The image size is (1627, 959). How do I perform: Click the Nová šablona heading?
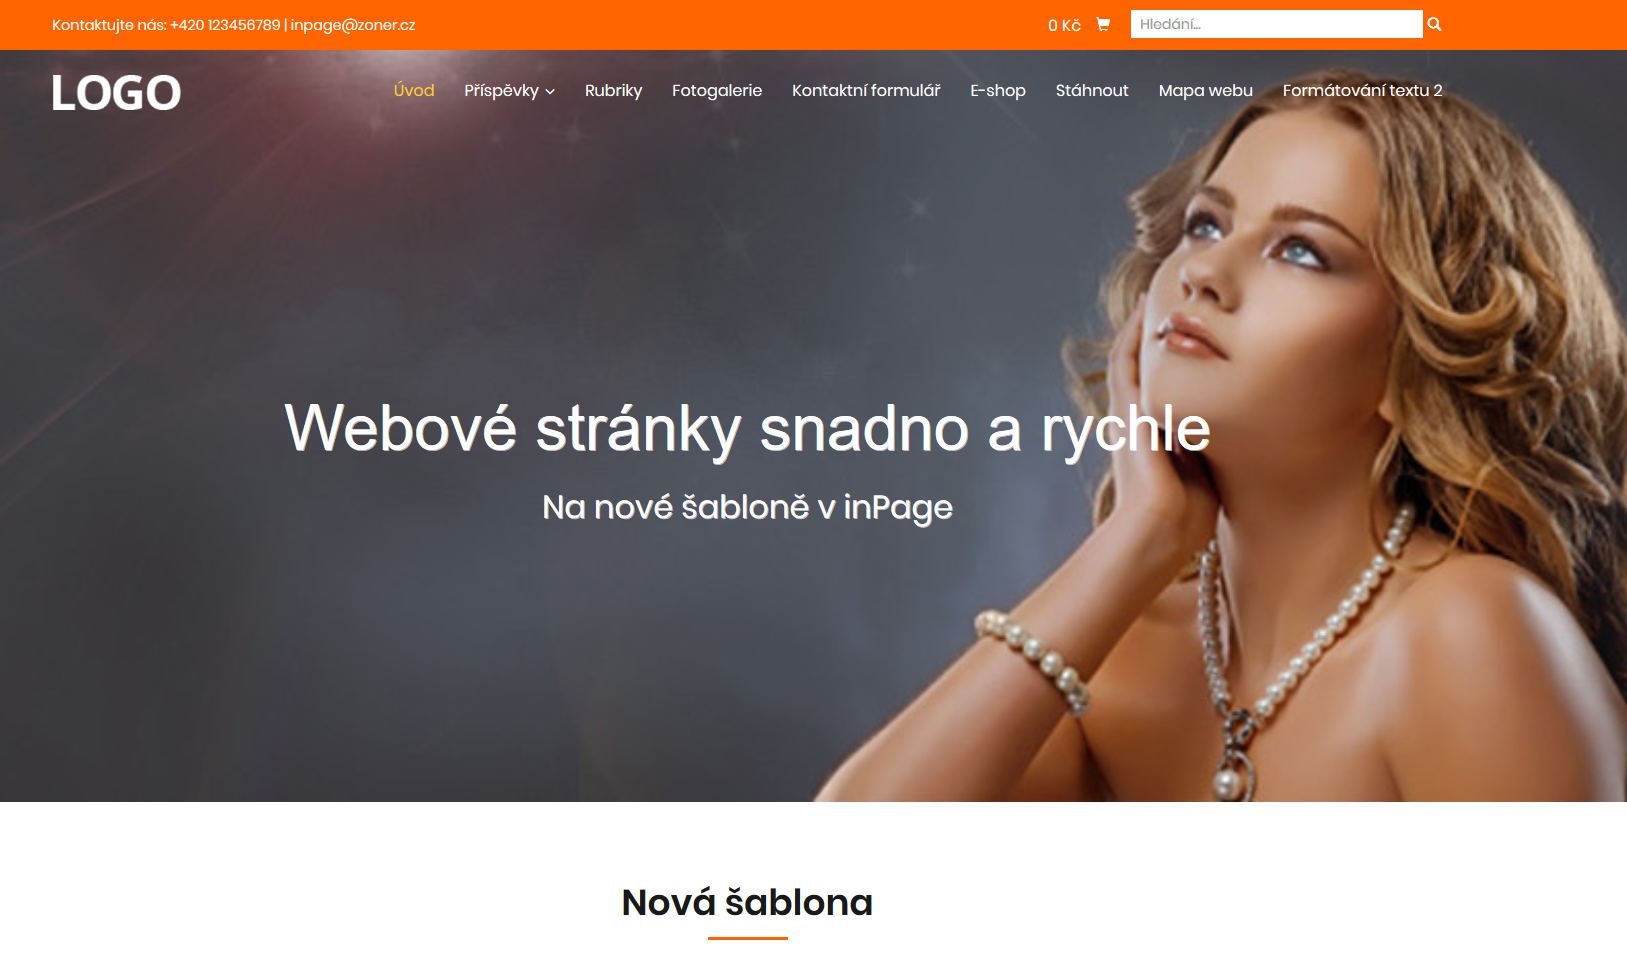coord(747,903)
